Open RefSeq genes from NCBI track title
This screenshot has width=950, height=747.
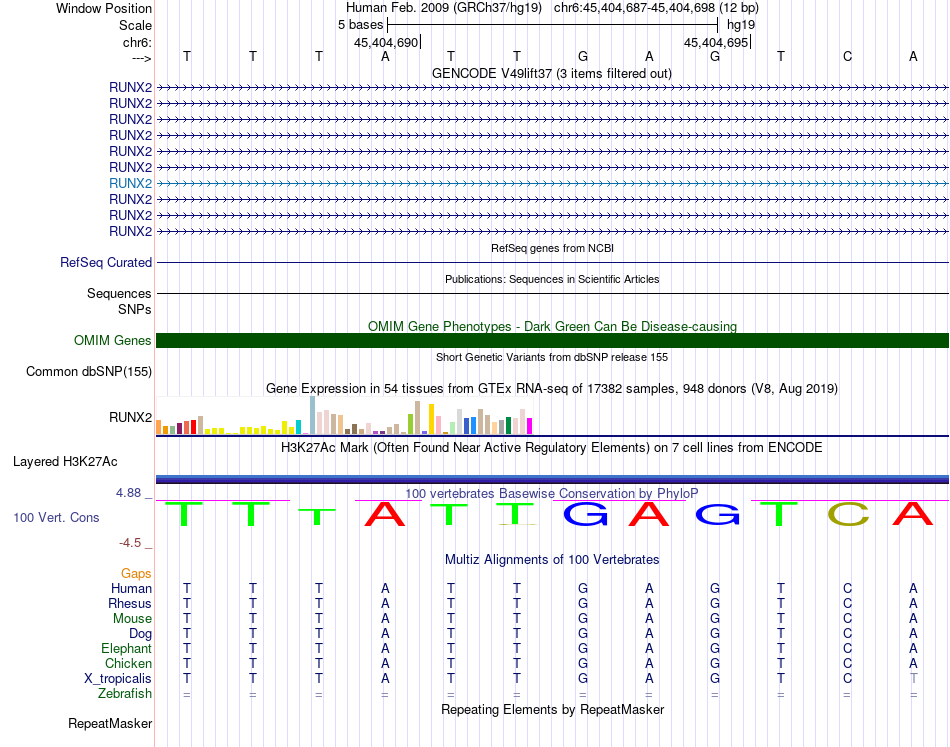(x=552, y=248)
